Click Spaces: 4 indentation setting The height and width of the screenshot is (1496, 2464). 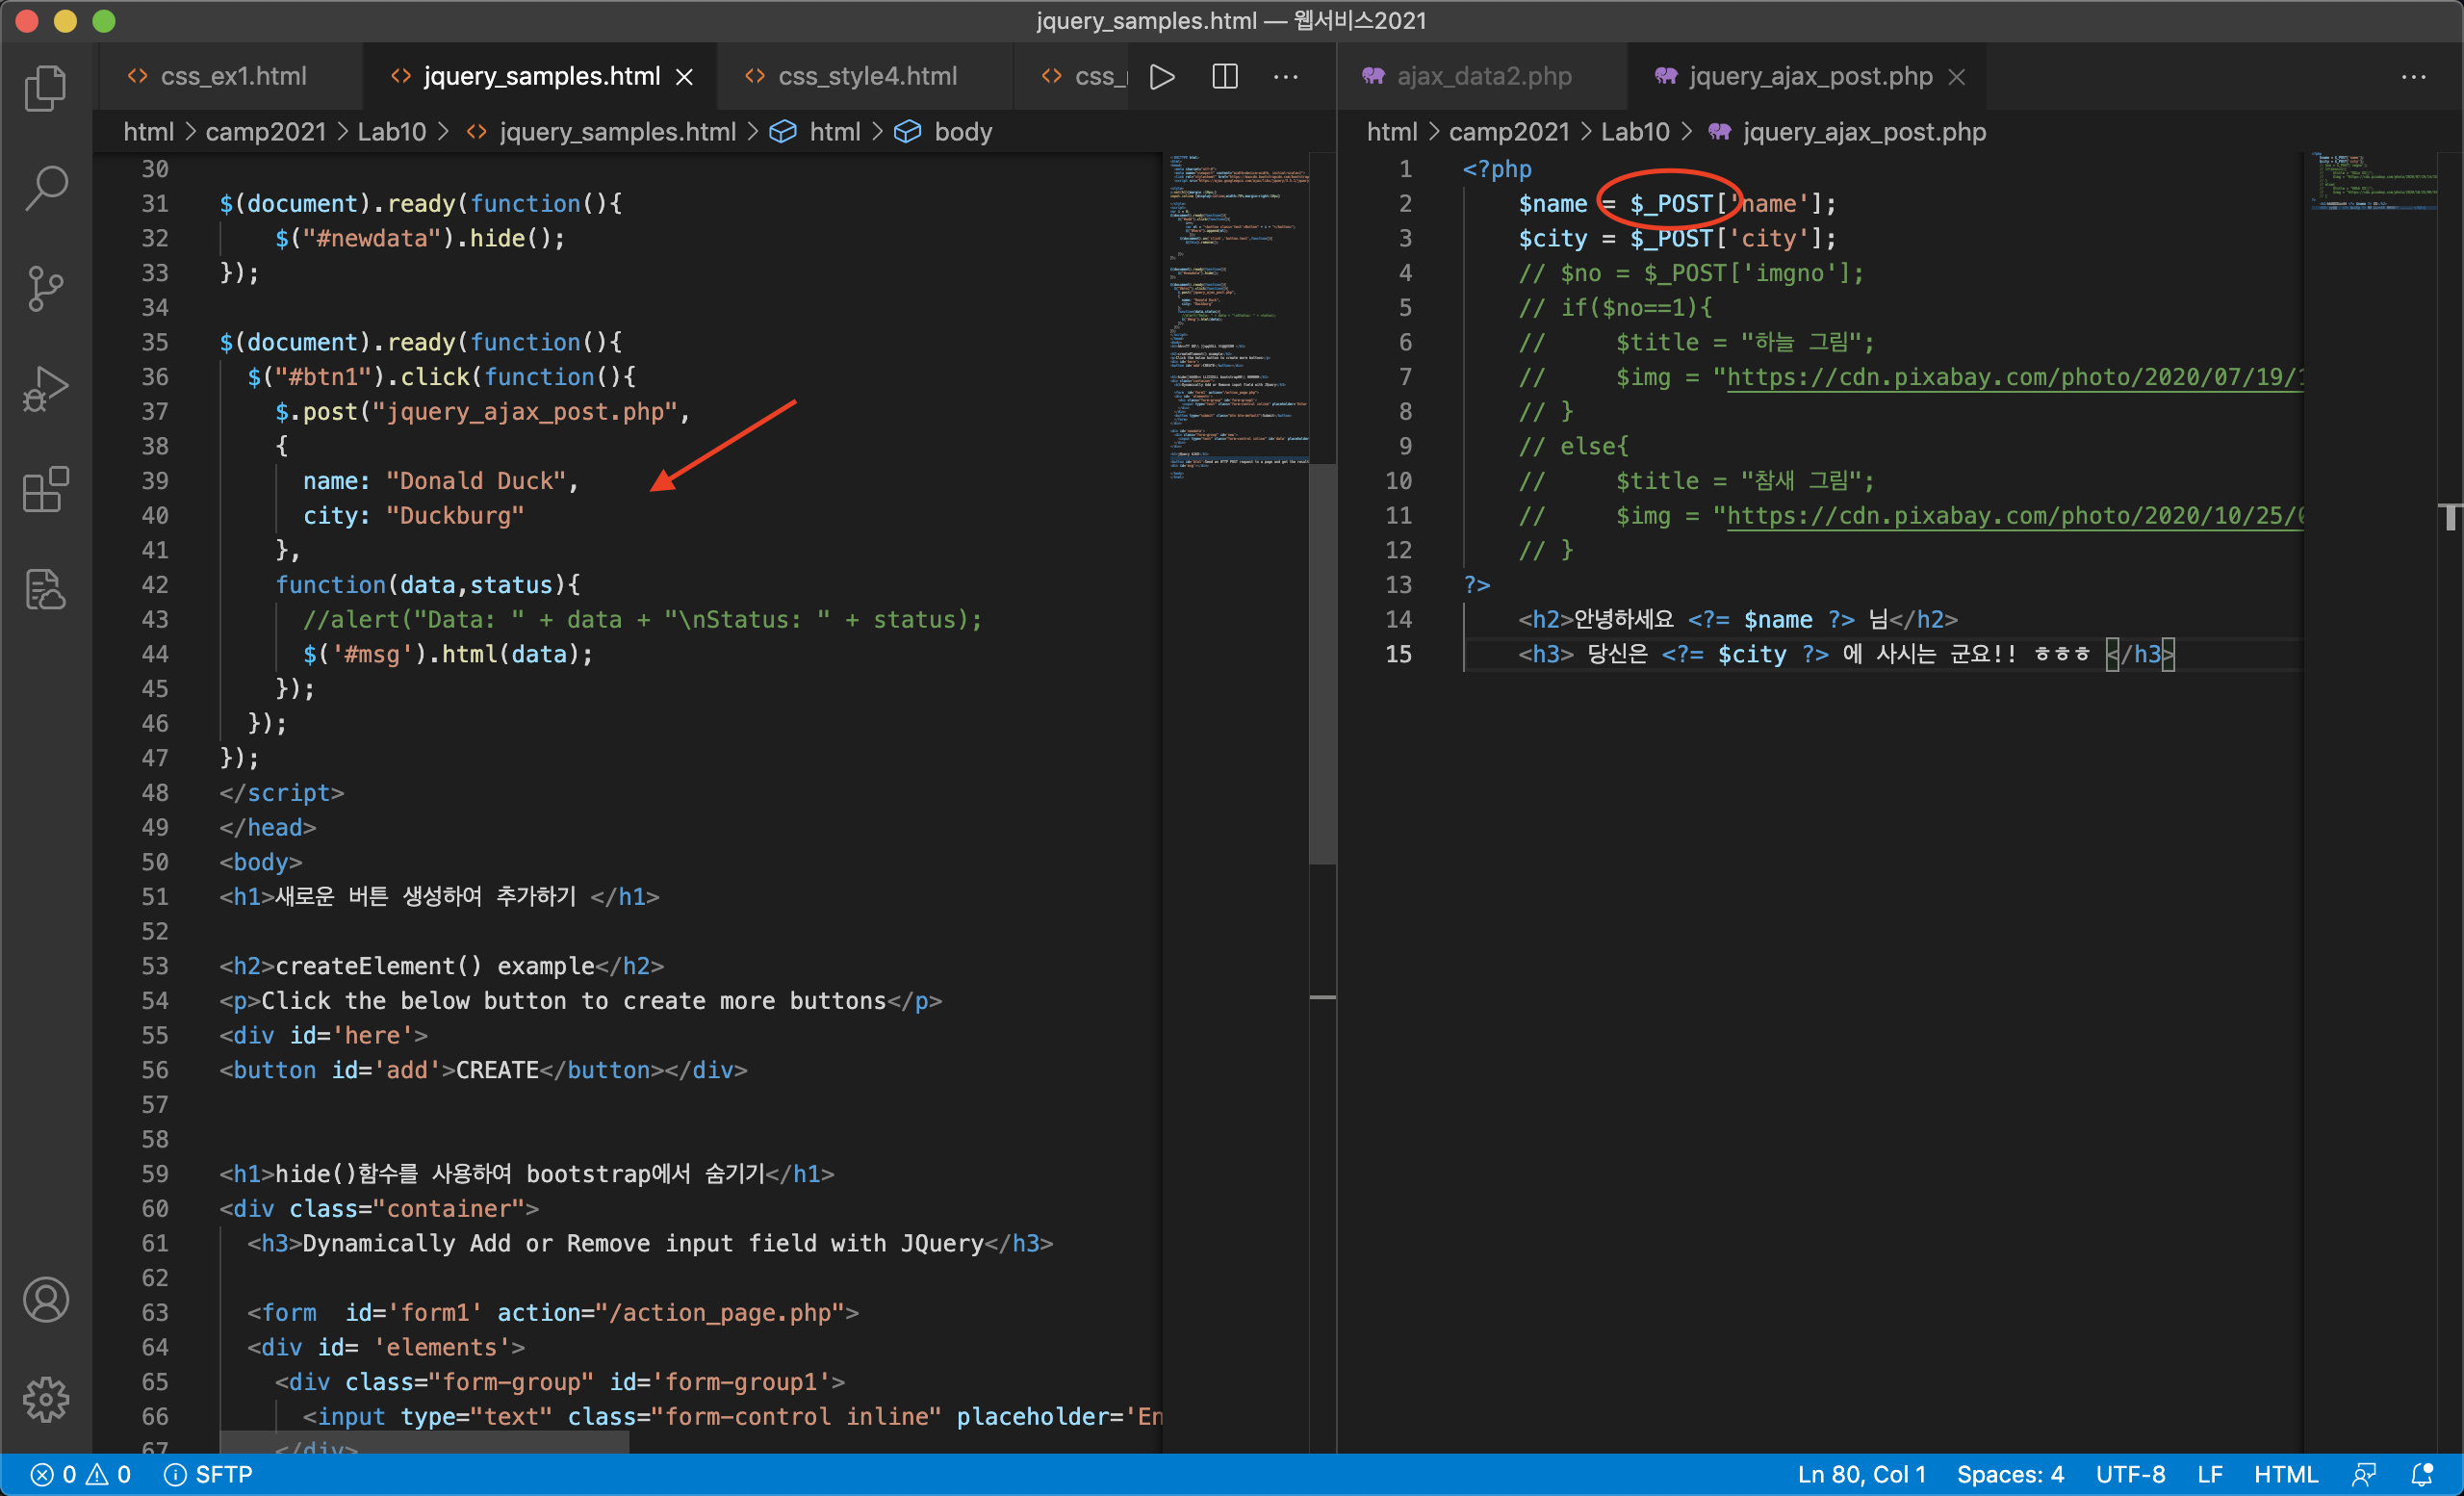2009,1474
